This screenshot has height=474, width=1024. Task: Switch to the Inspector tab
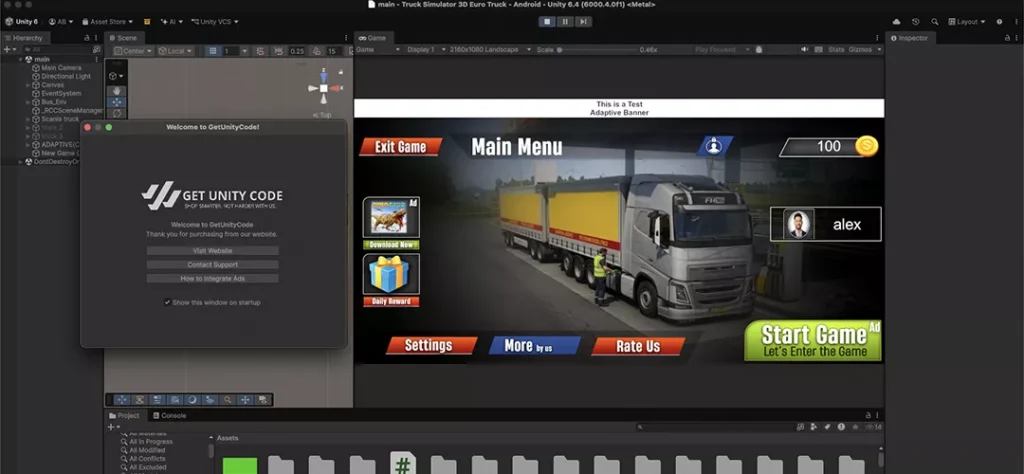click(x=909, y=38)
